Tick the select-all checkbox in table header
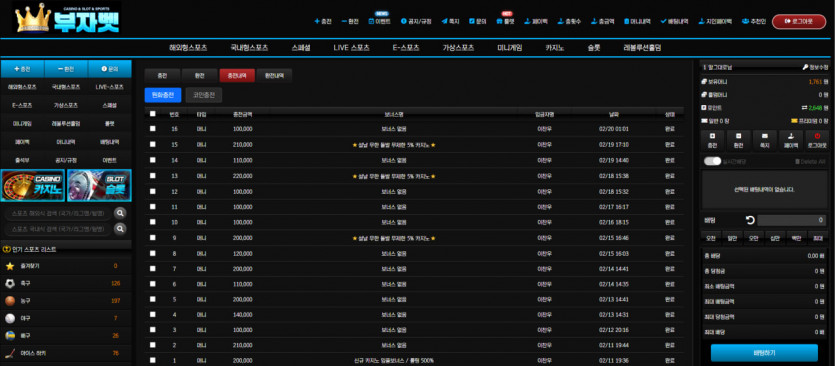The width and height of the screenshot is (835, 366). click(153, 113)
